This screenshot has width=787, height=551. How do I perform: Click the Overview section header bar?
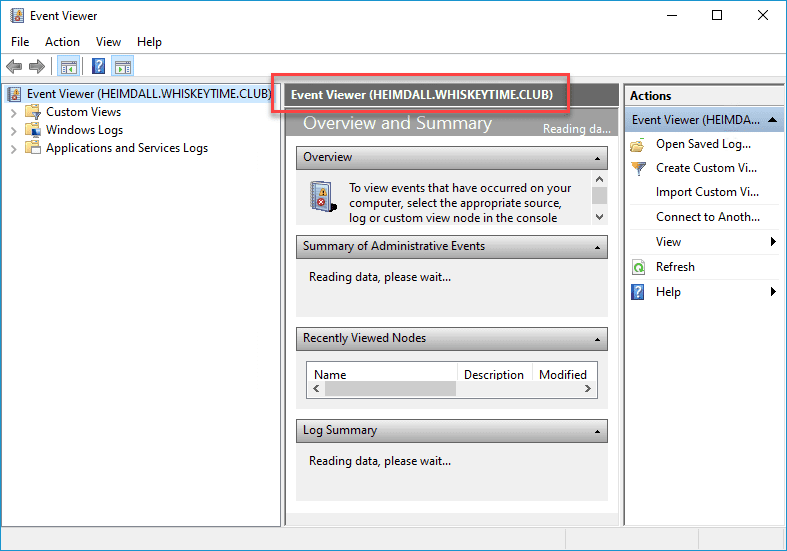point(452,158)
